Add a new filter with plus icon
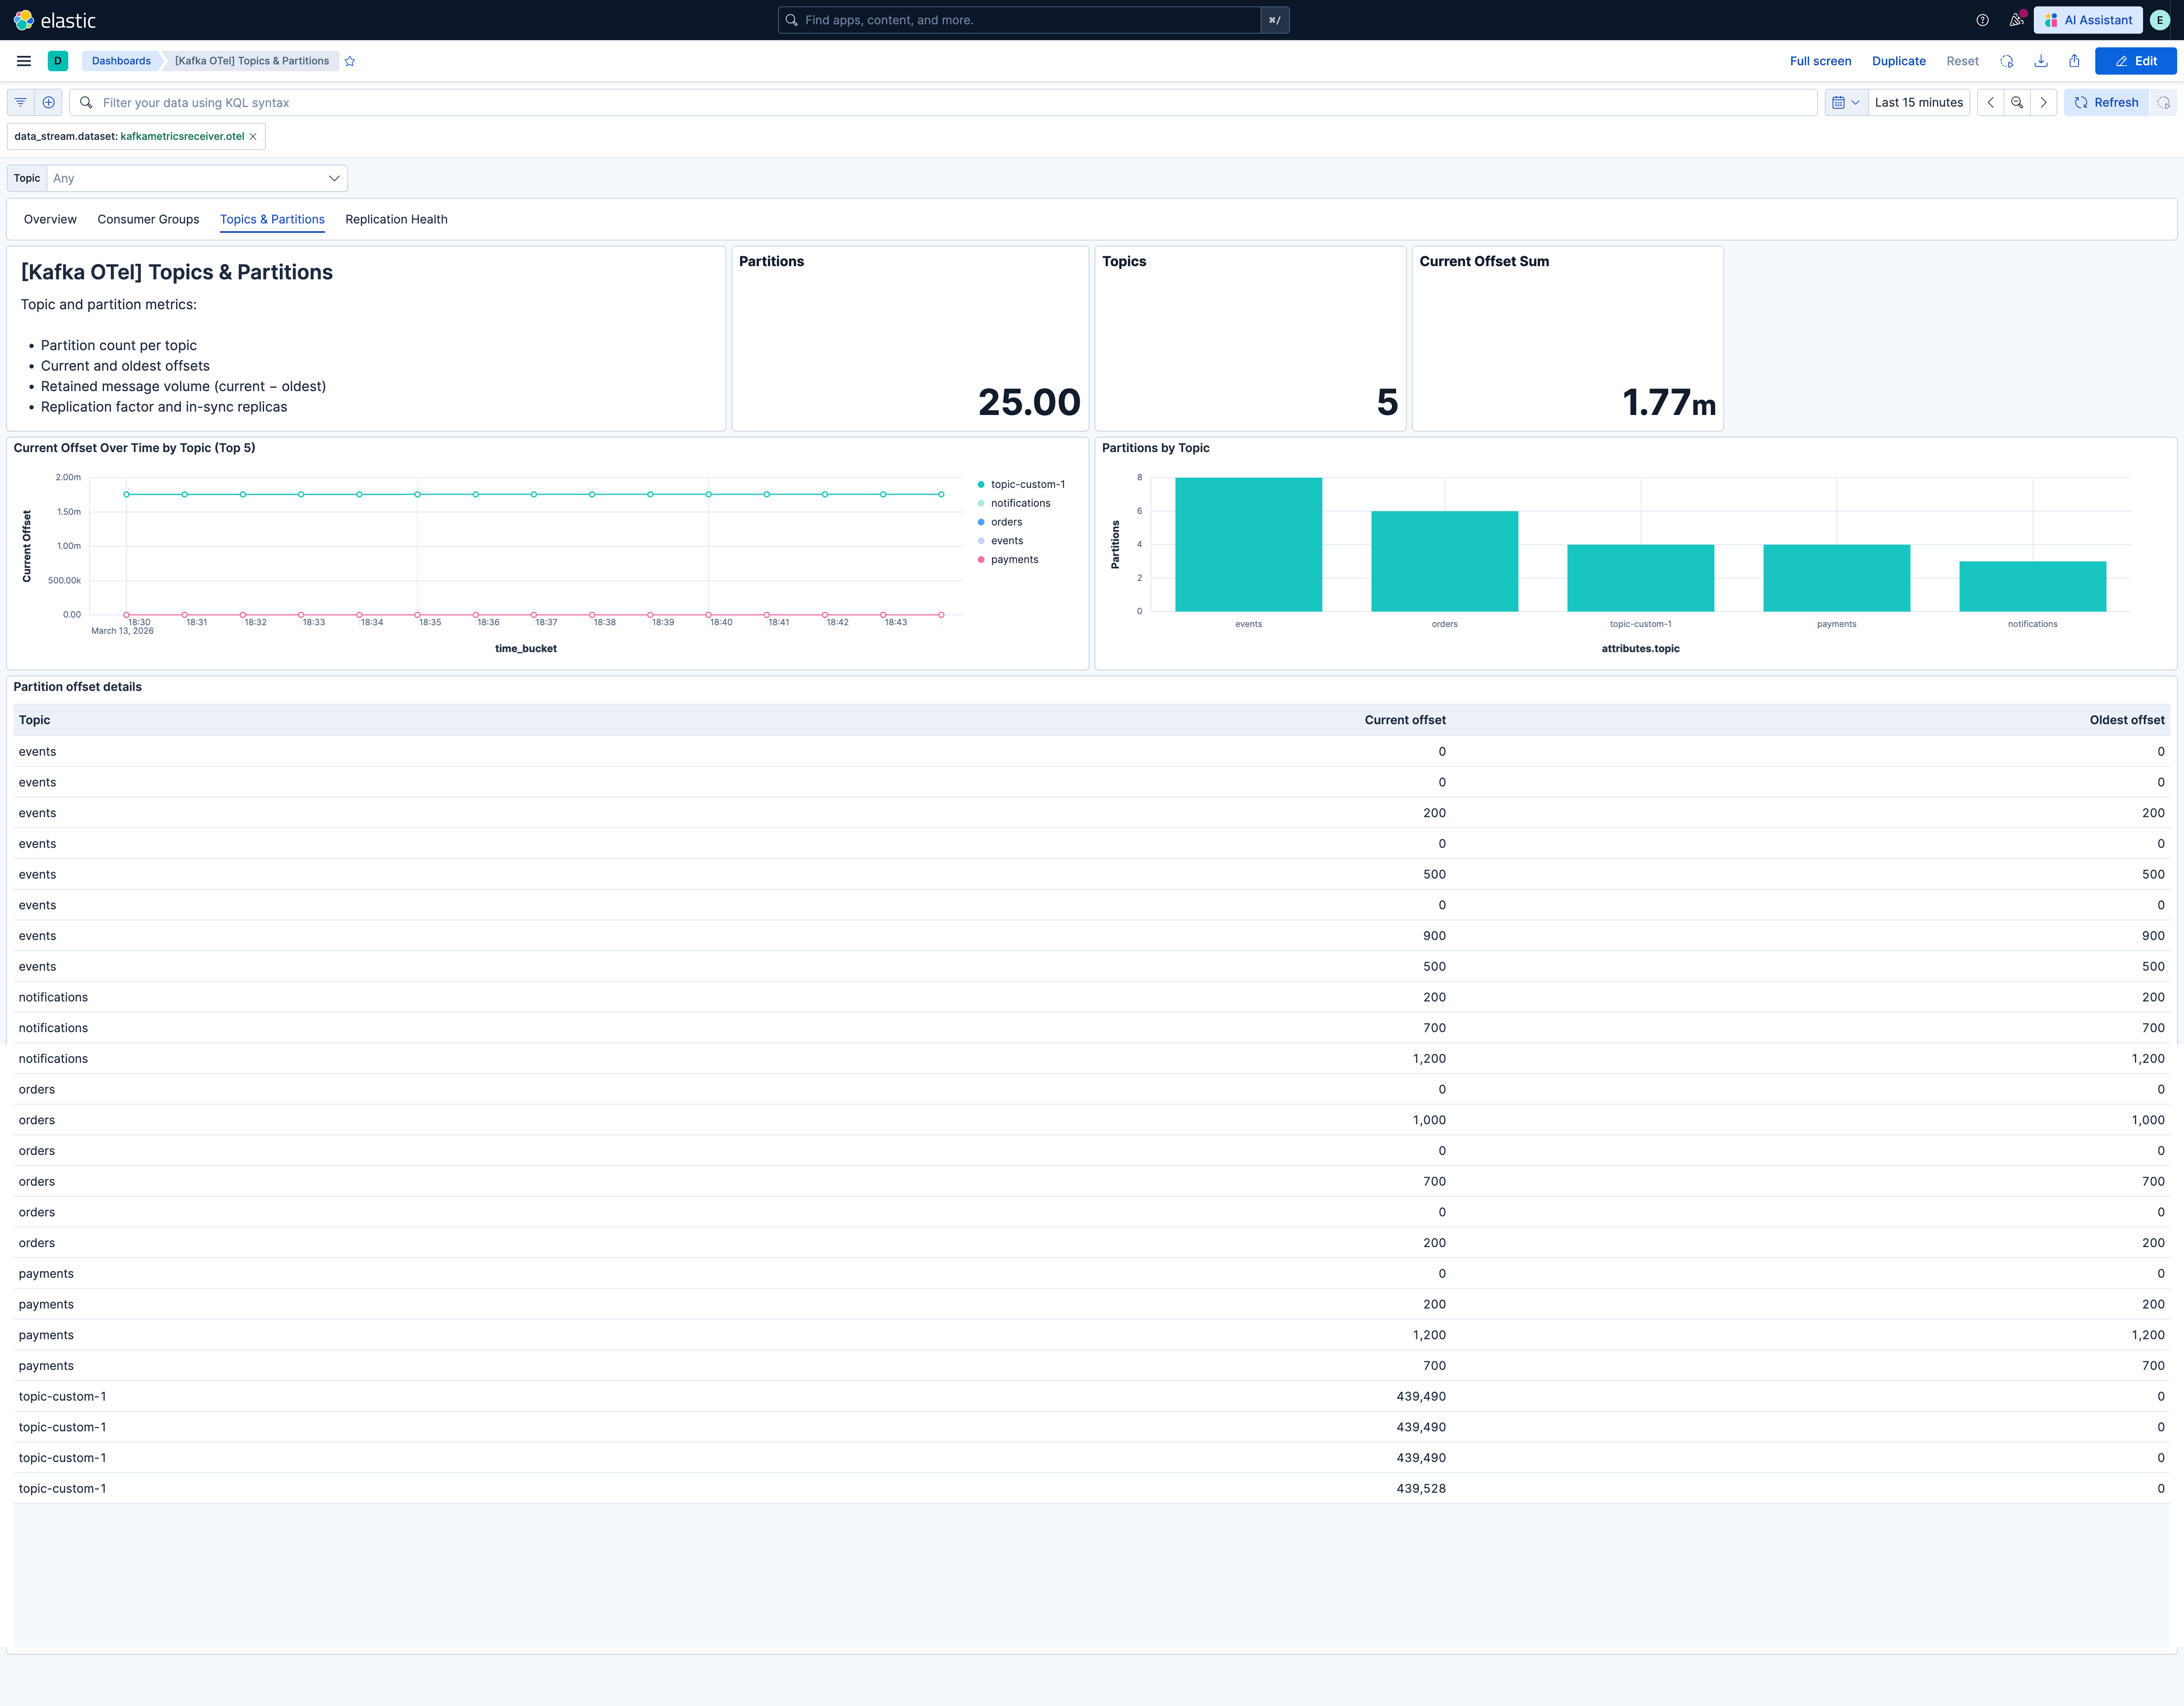2184x1706 pixels. click(48, 102)
